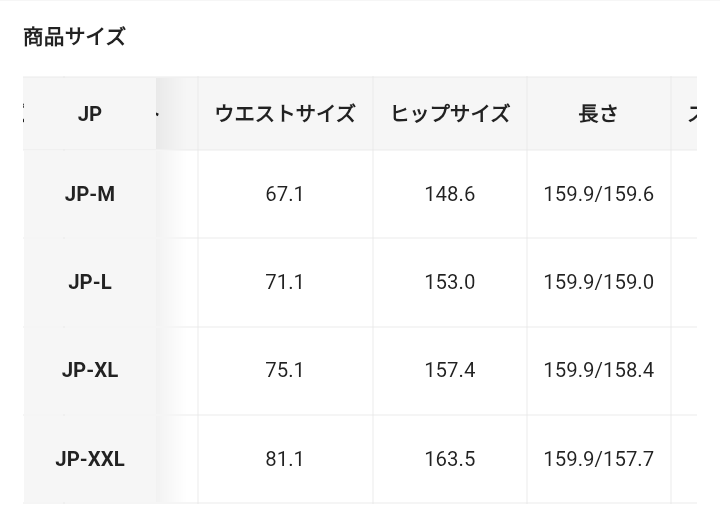The width and height of the screenshot is (720, 507).
Task: Click the 長さ column header
Action: point(599,113)
